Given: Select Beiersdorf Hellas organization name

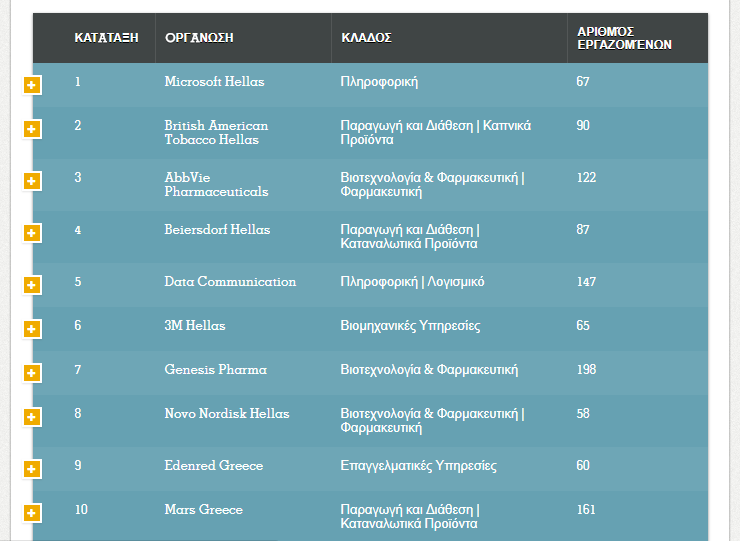Looking at the screenshot, I should coord(217,229).
